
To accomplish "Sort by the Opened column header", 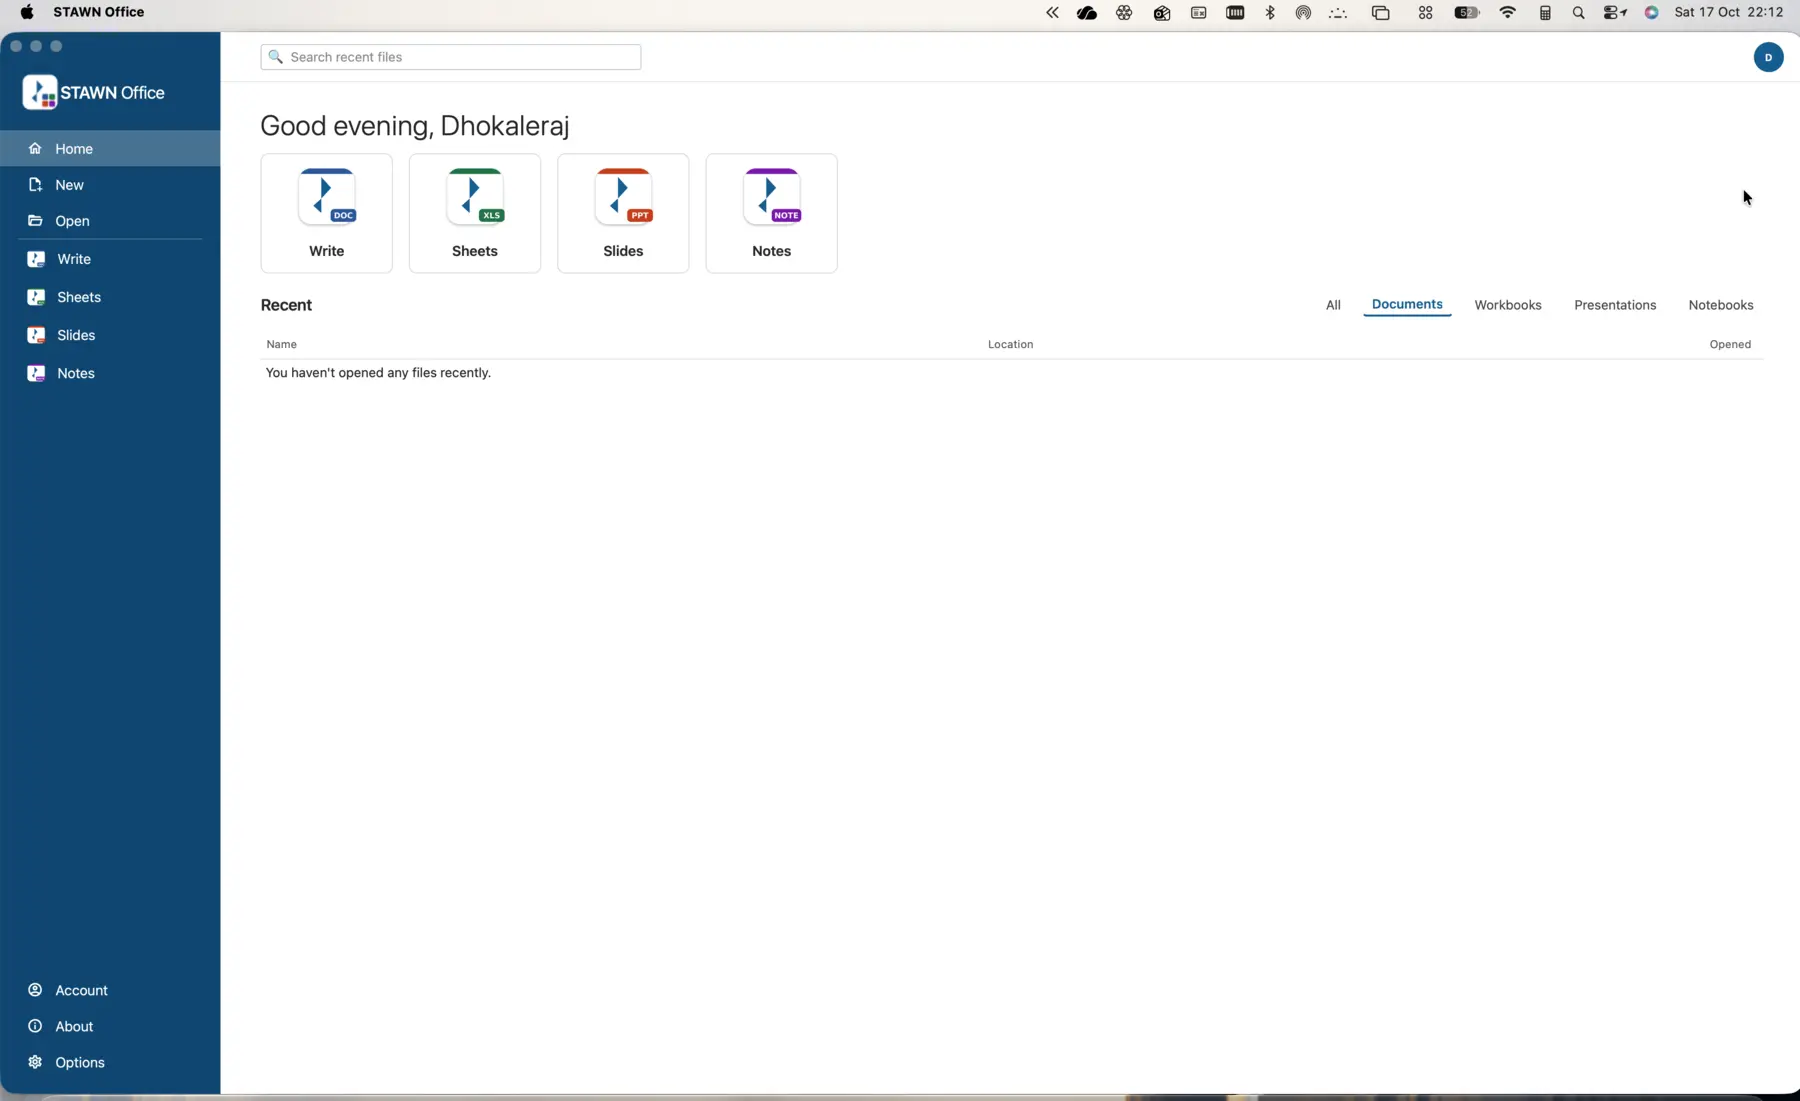I will coord(1730,344).
